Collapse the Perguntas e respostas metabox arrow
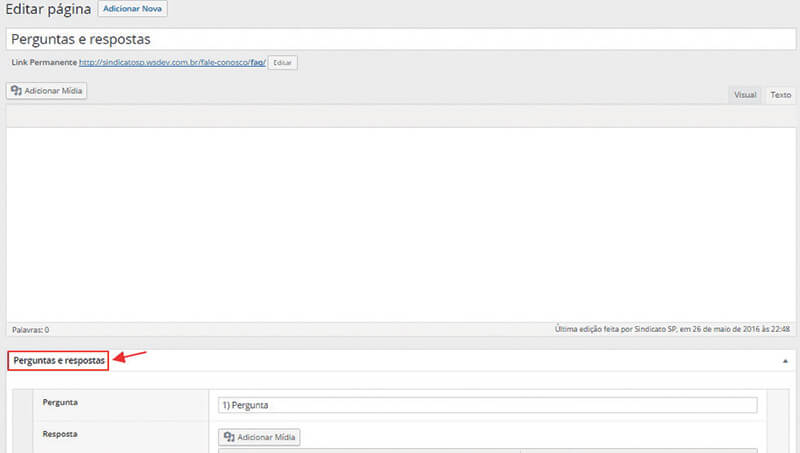800x453 pixels. click(x=785, y=360)
